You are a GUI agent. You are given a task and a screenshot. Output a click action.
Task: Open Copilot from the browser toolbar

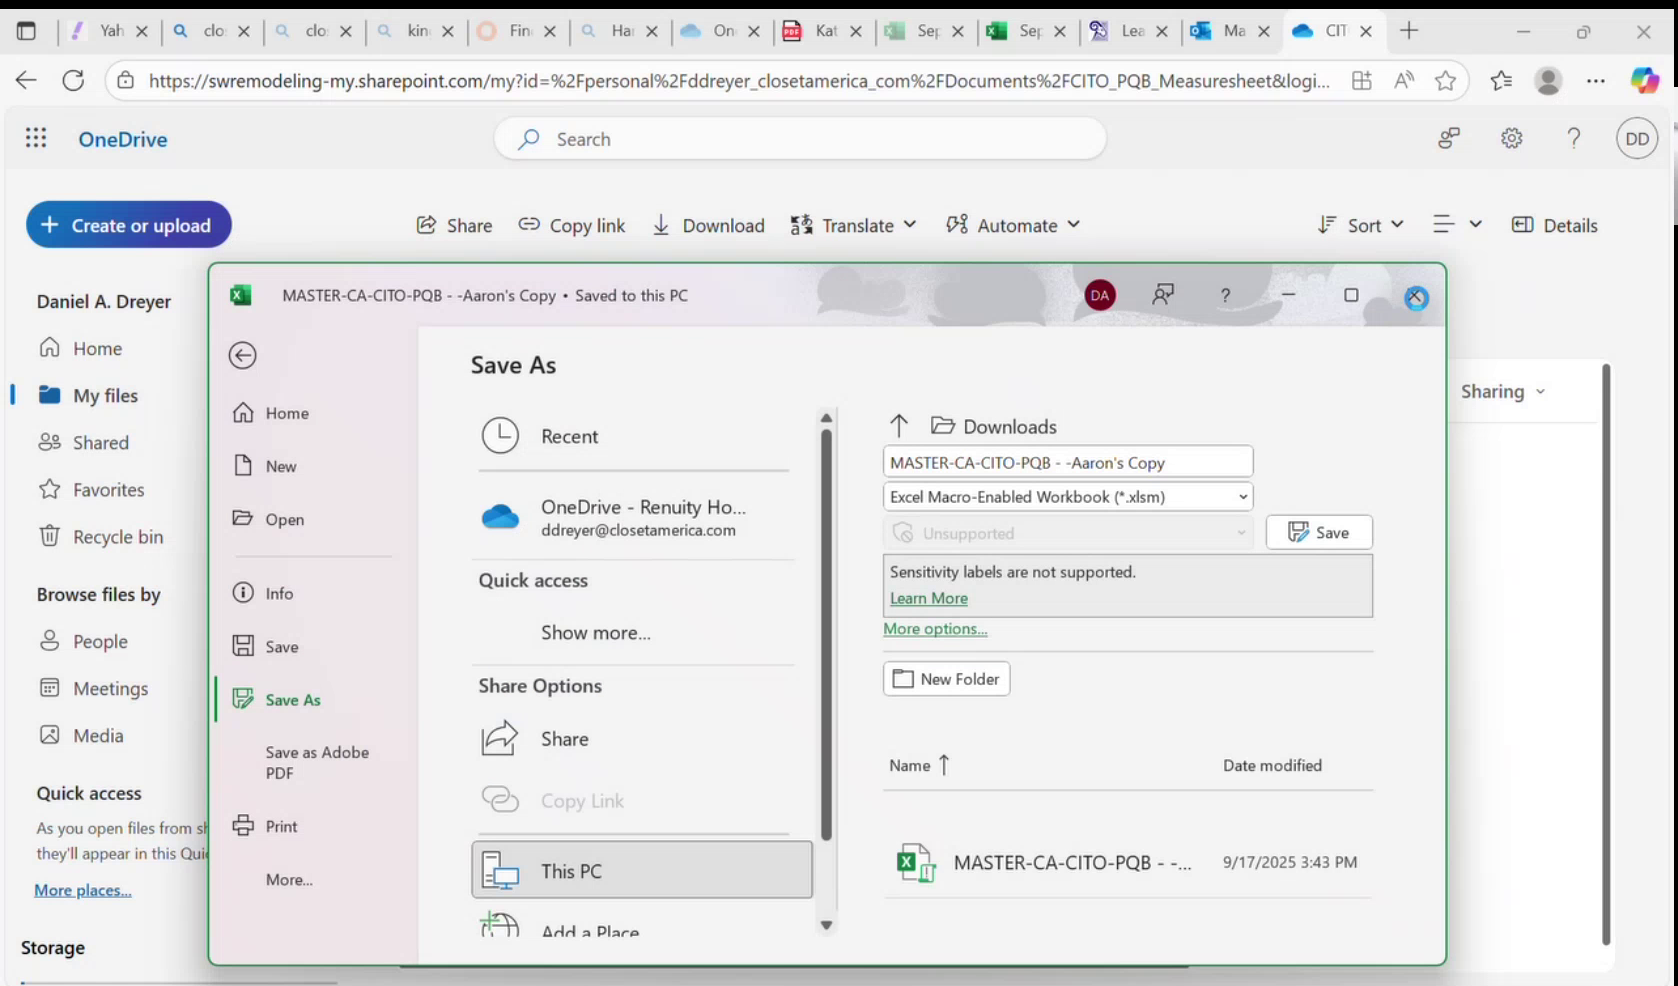[1646, 80]
